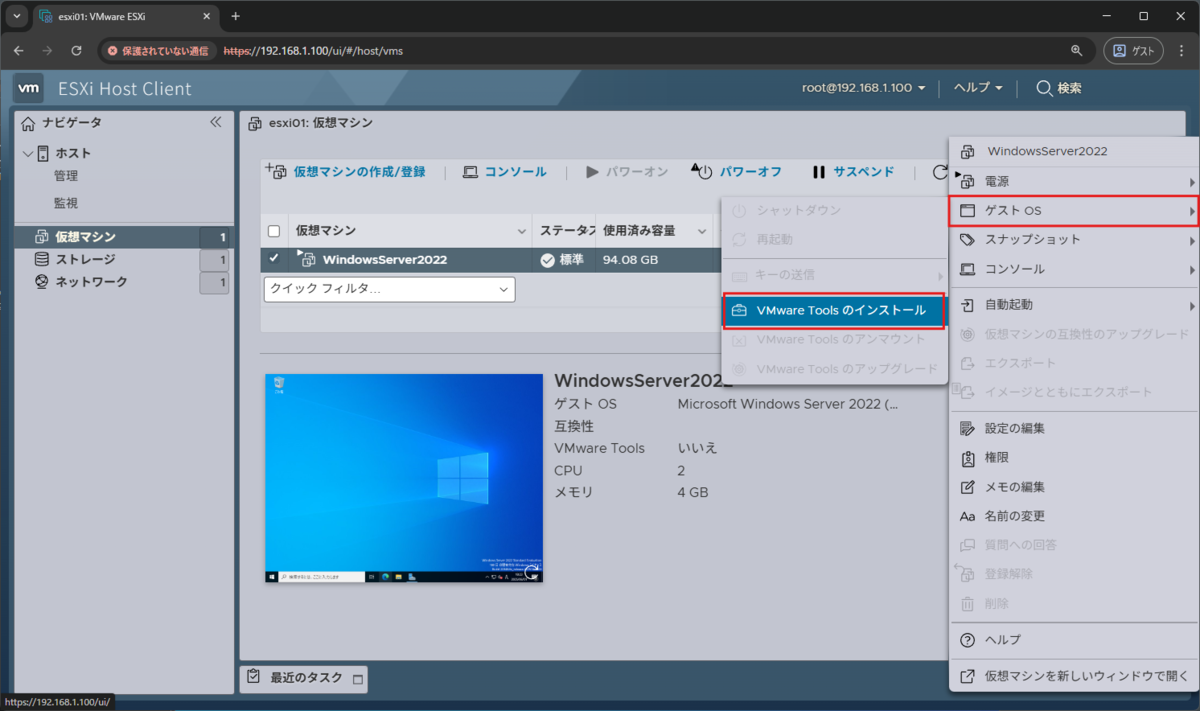Viewport: 1200px width, 711px height.
Task: Choose Install VMware Tools menu item
Action: 833,310
